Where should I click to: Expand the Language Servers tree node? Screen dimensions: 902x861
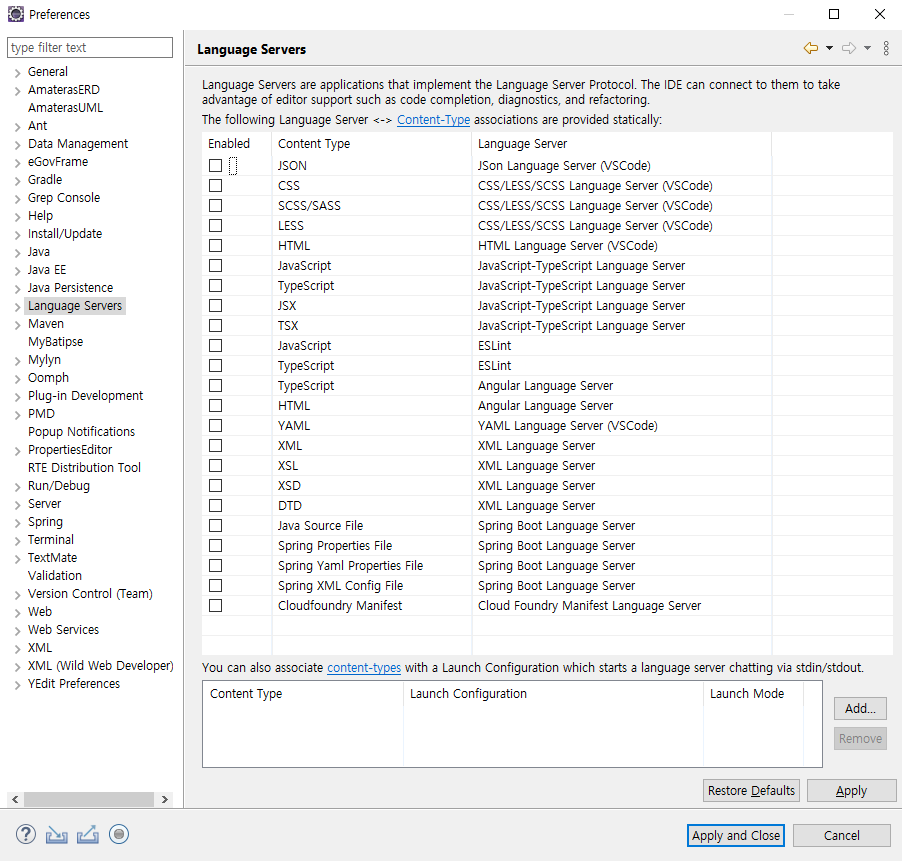point(17,307)
